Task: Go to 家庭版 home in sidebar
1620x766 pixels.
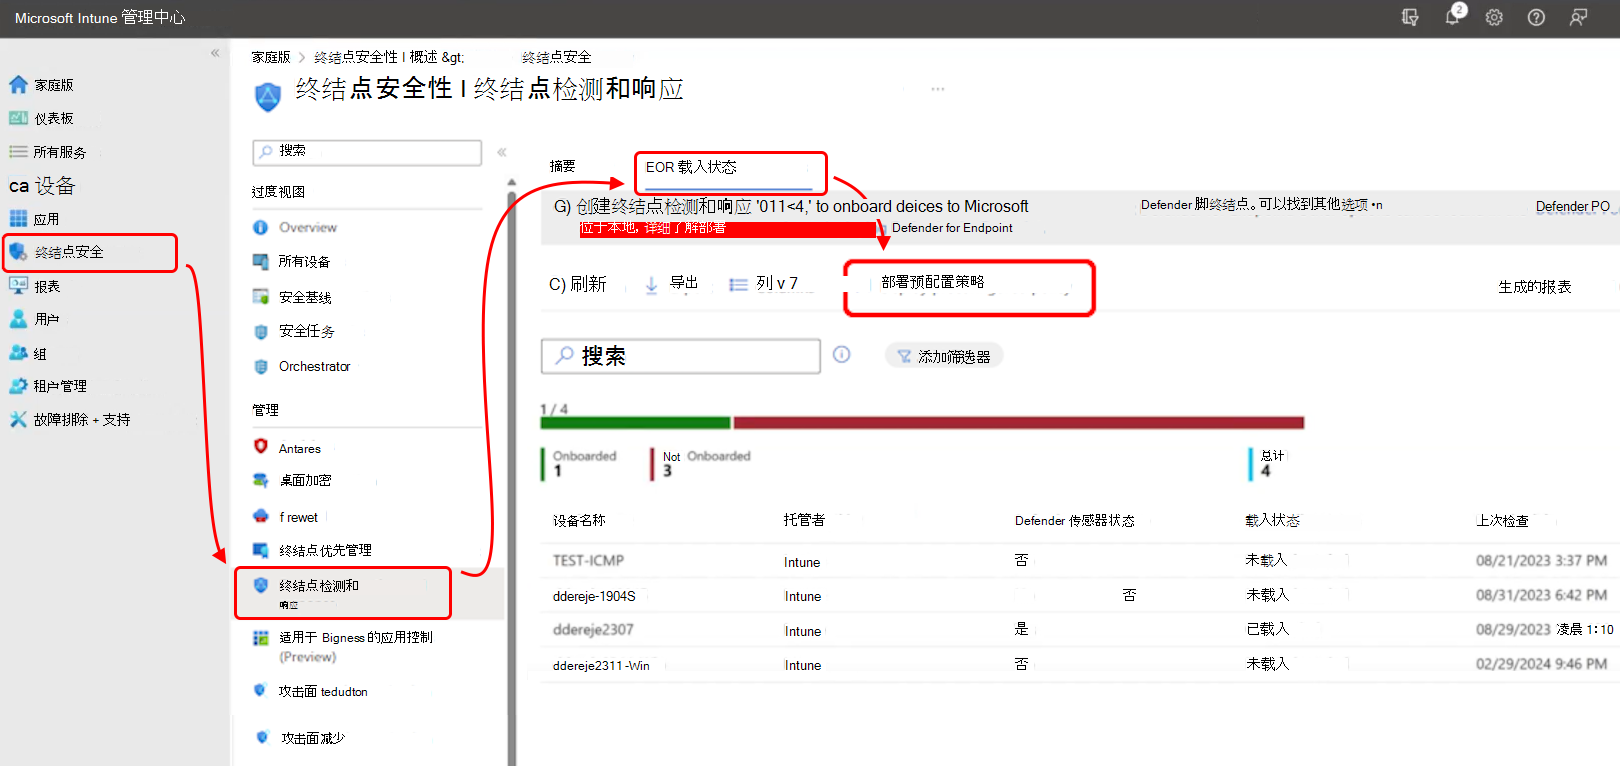Action: pyautogui.click(x=41, y=85)
